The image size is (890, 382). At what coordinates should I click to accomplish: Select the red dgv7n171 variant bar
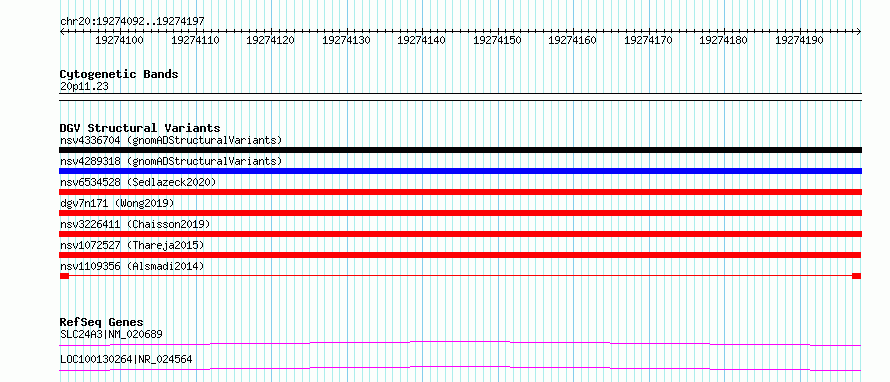(x=460, y=213)
